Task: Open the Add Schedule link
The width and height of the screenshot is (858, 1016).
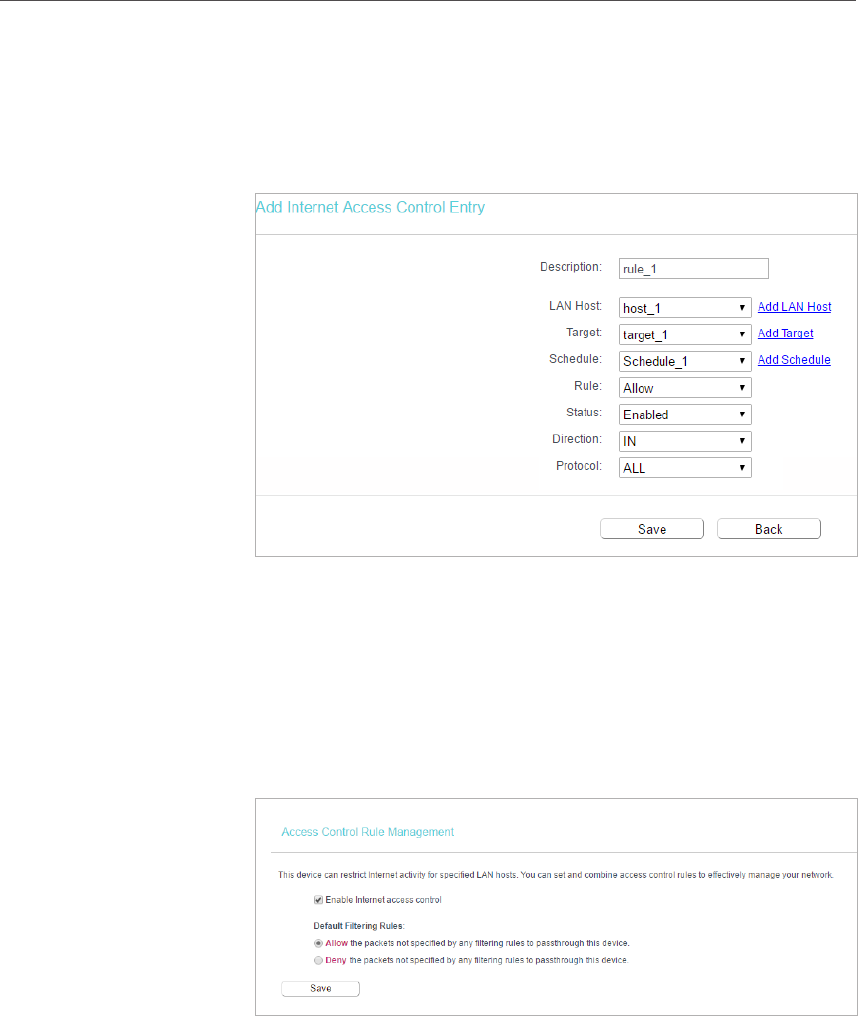Action: point(794,360)
